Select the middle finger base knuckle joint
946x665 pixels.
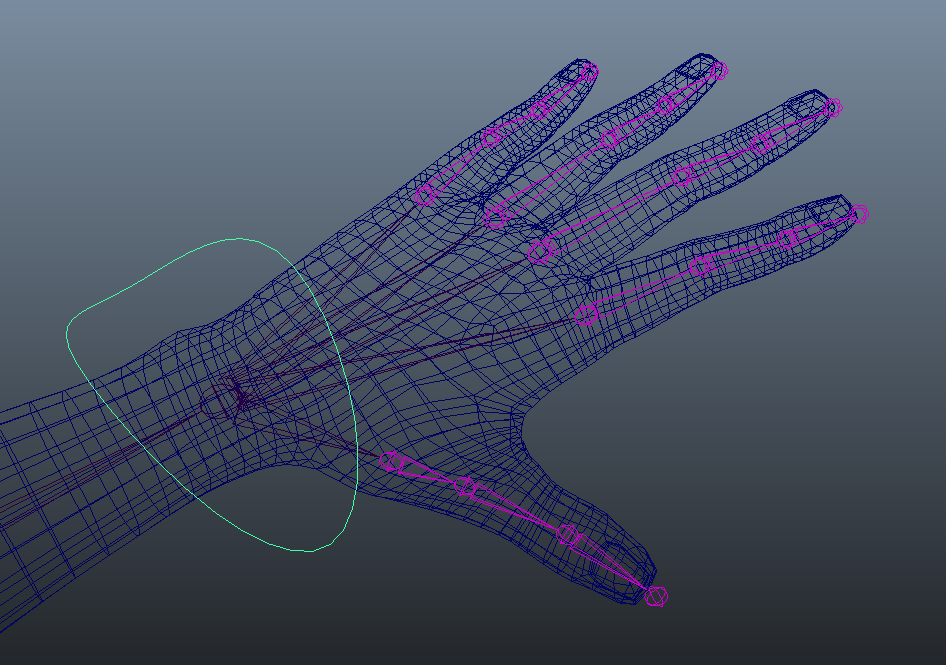[540, 252]
